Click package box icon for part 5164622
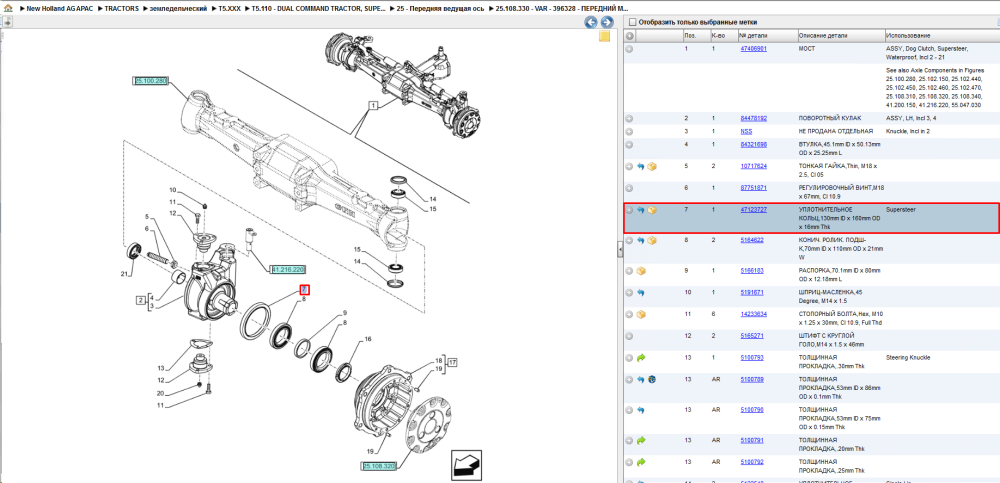The width and height of the screenshot is (1000, 483). pyautogui.click(x=652, y=241)
